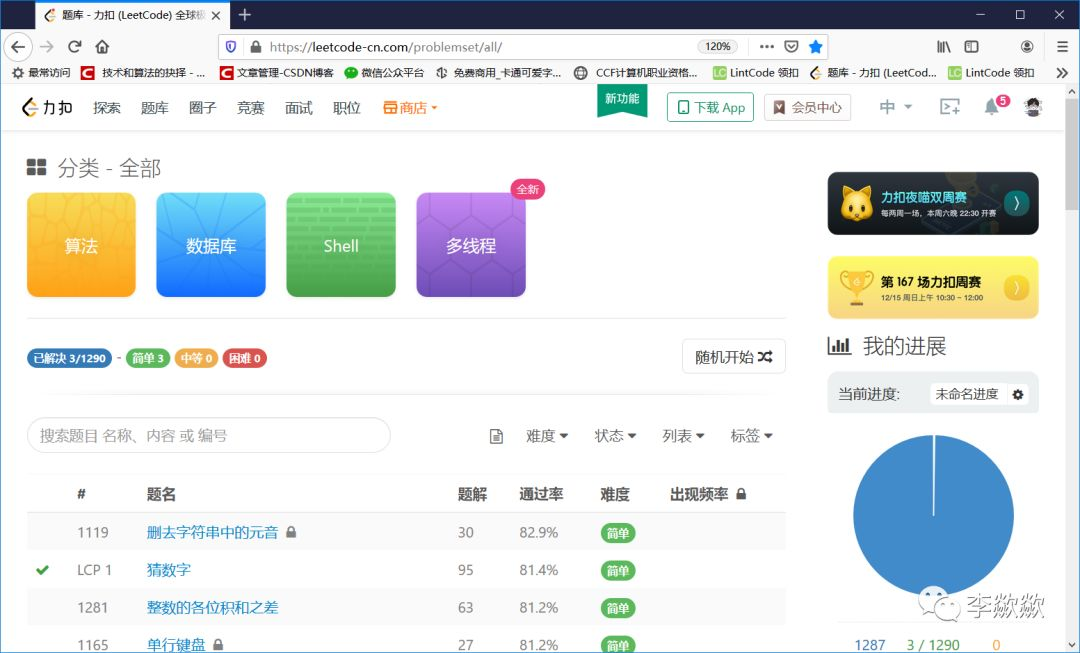
Task: Click the 下载 App button
Action: tap(710, 107)
